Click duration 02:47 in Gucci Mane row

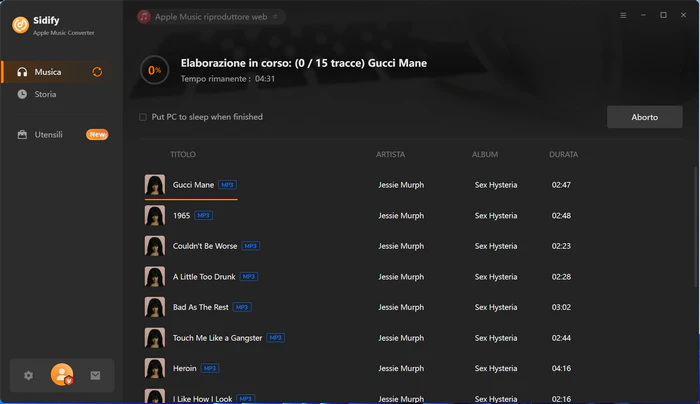[x=561, y=185]
